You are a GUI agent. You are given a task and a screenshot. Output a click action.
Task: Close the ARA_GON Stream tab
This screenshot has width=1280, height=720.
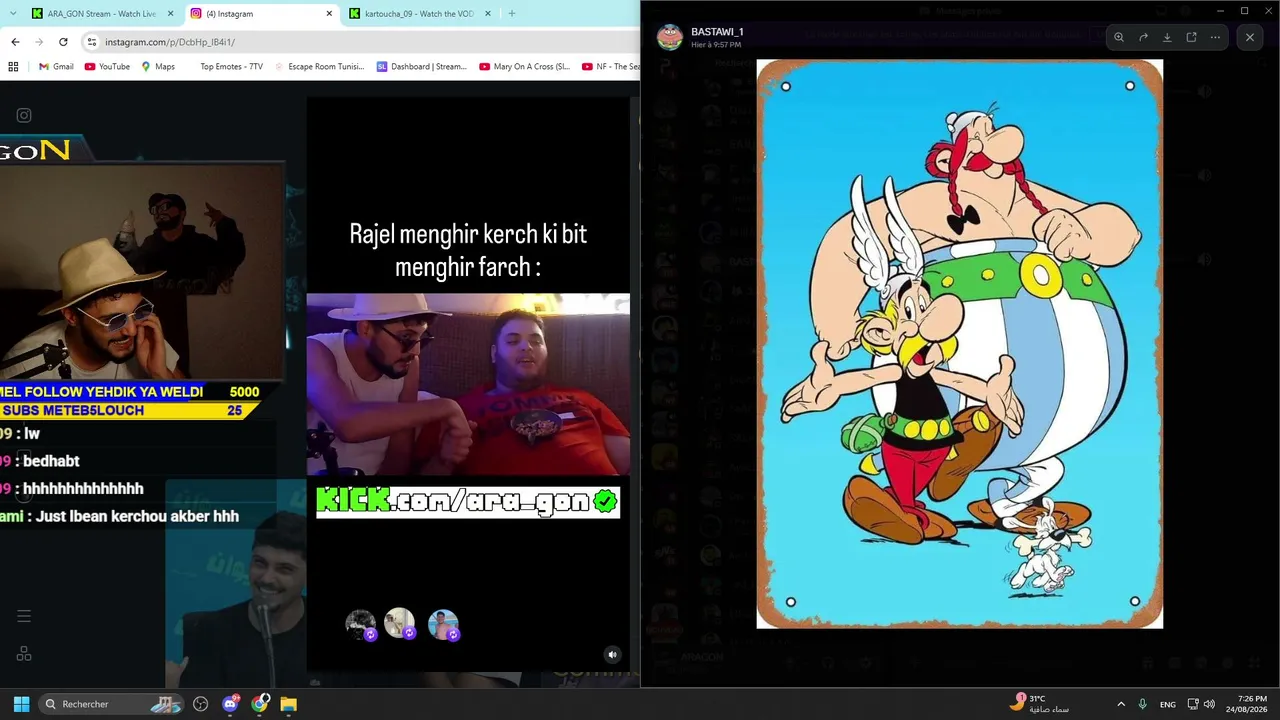(170, 14)
